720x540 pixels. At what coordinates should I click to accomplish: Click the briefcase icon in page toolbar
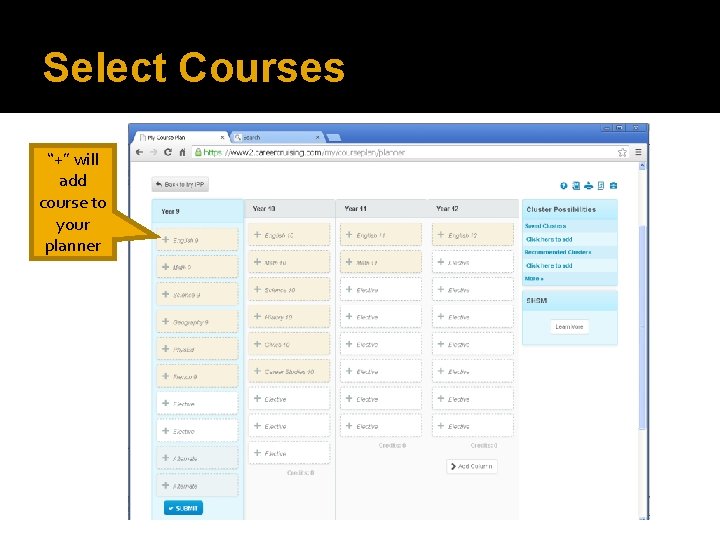(x=613, y=186)
